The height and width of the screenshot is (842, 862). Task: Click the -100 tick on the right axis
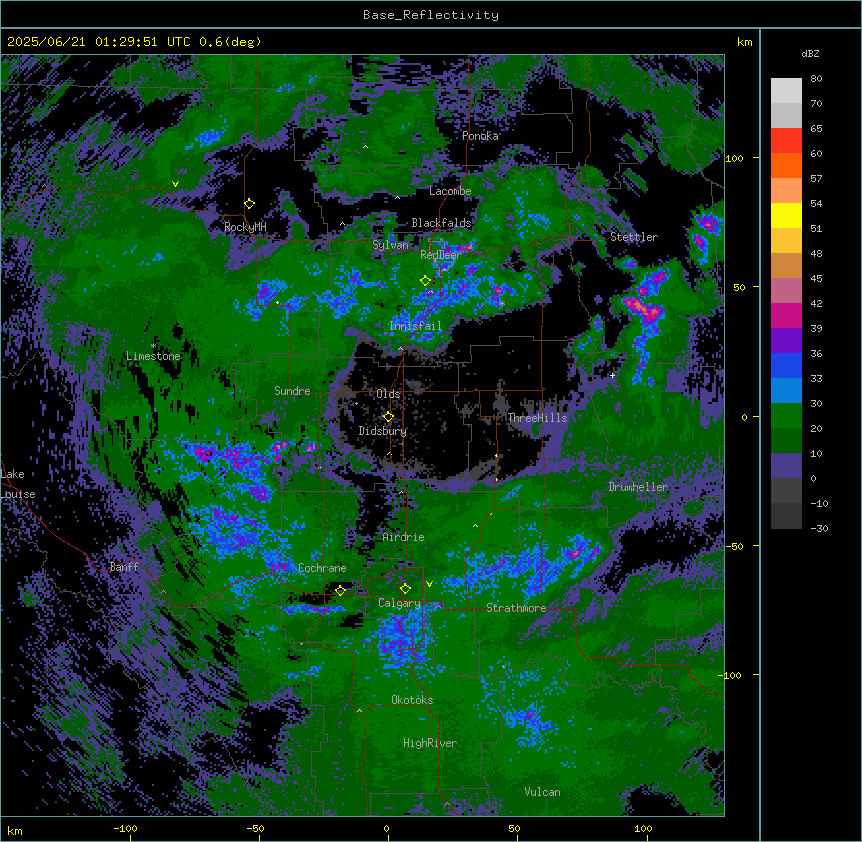pos(731,675)
